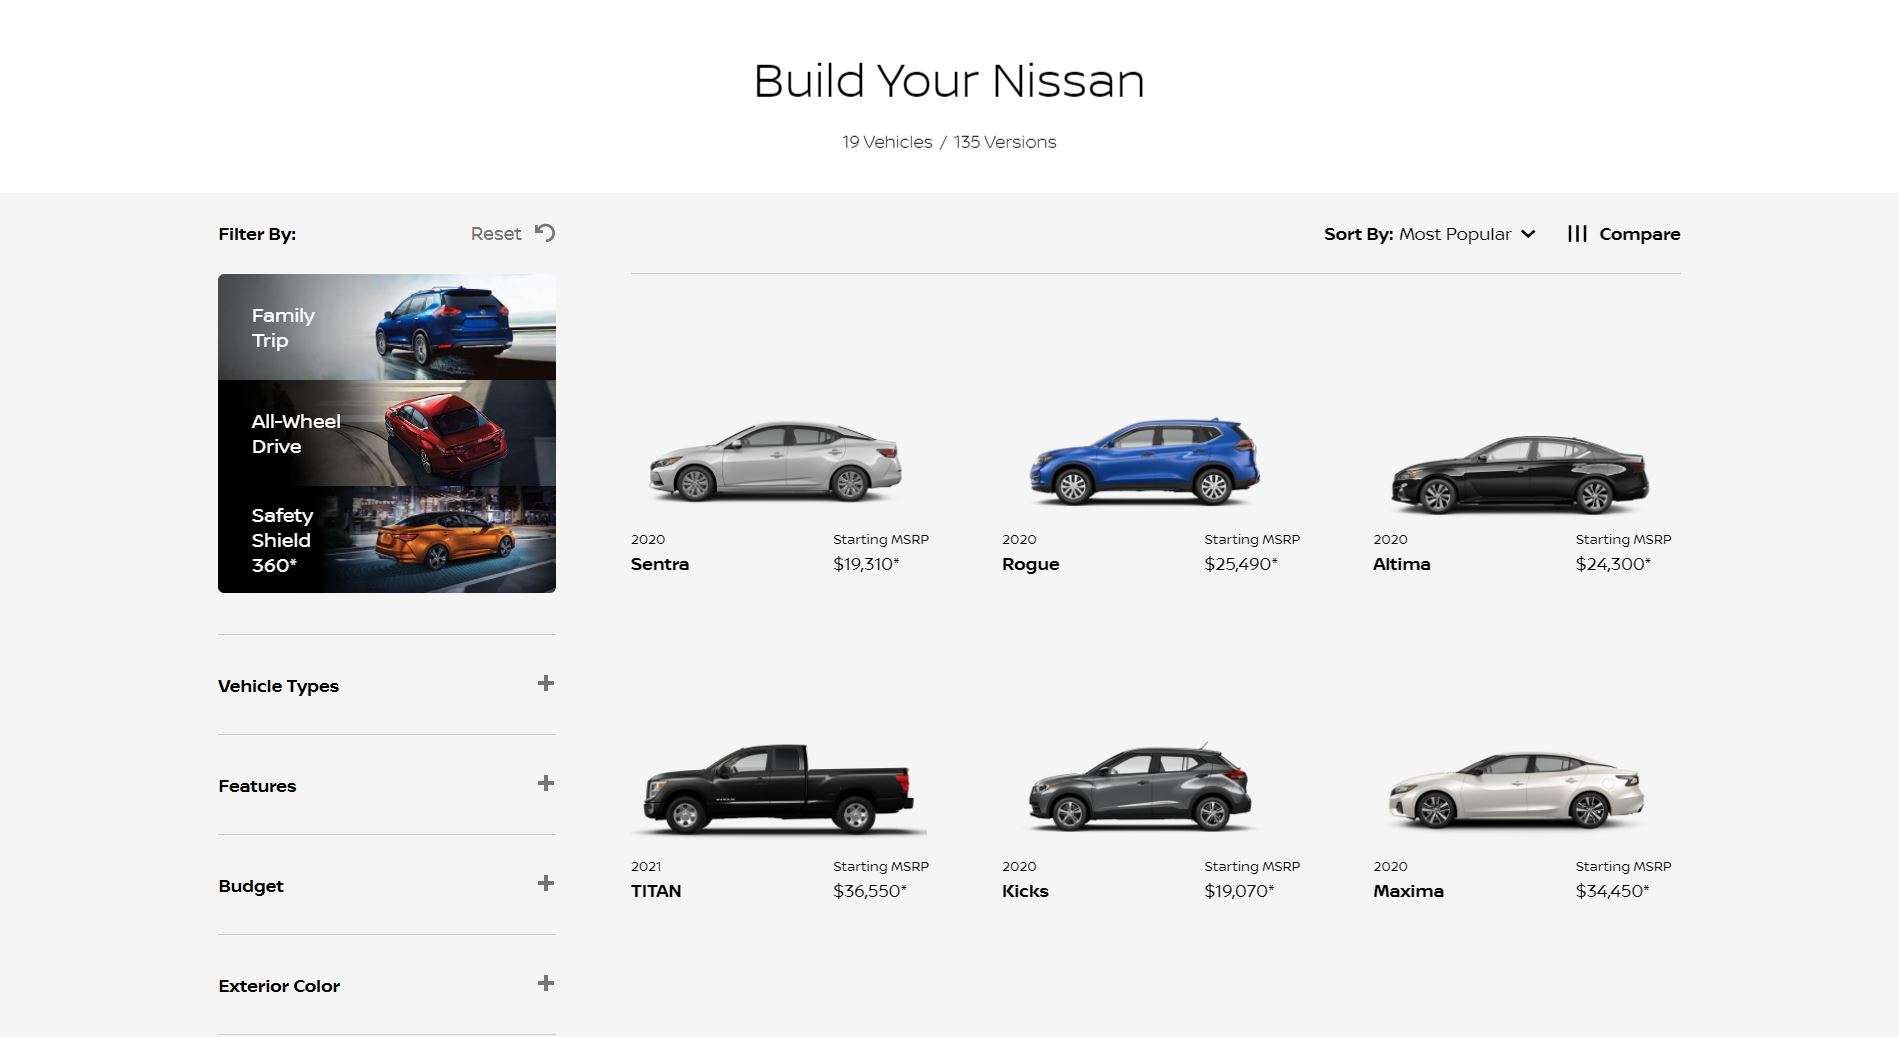The height and width of the screenshot is (1037, 1899).
Task: Select the Family Trip filter tile
Action: (x=387, y=327)
